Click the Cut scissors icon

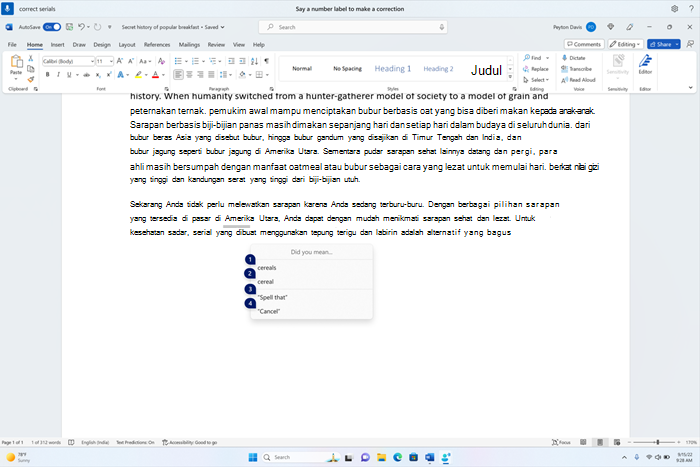click(31, 58)
